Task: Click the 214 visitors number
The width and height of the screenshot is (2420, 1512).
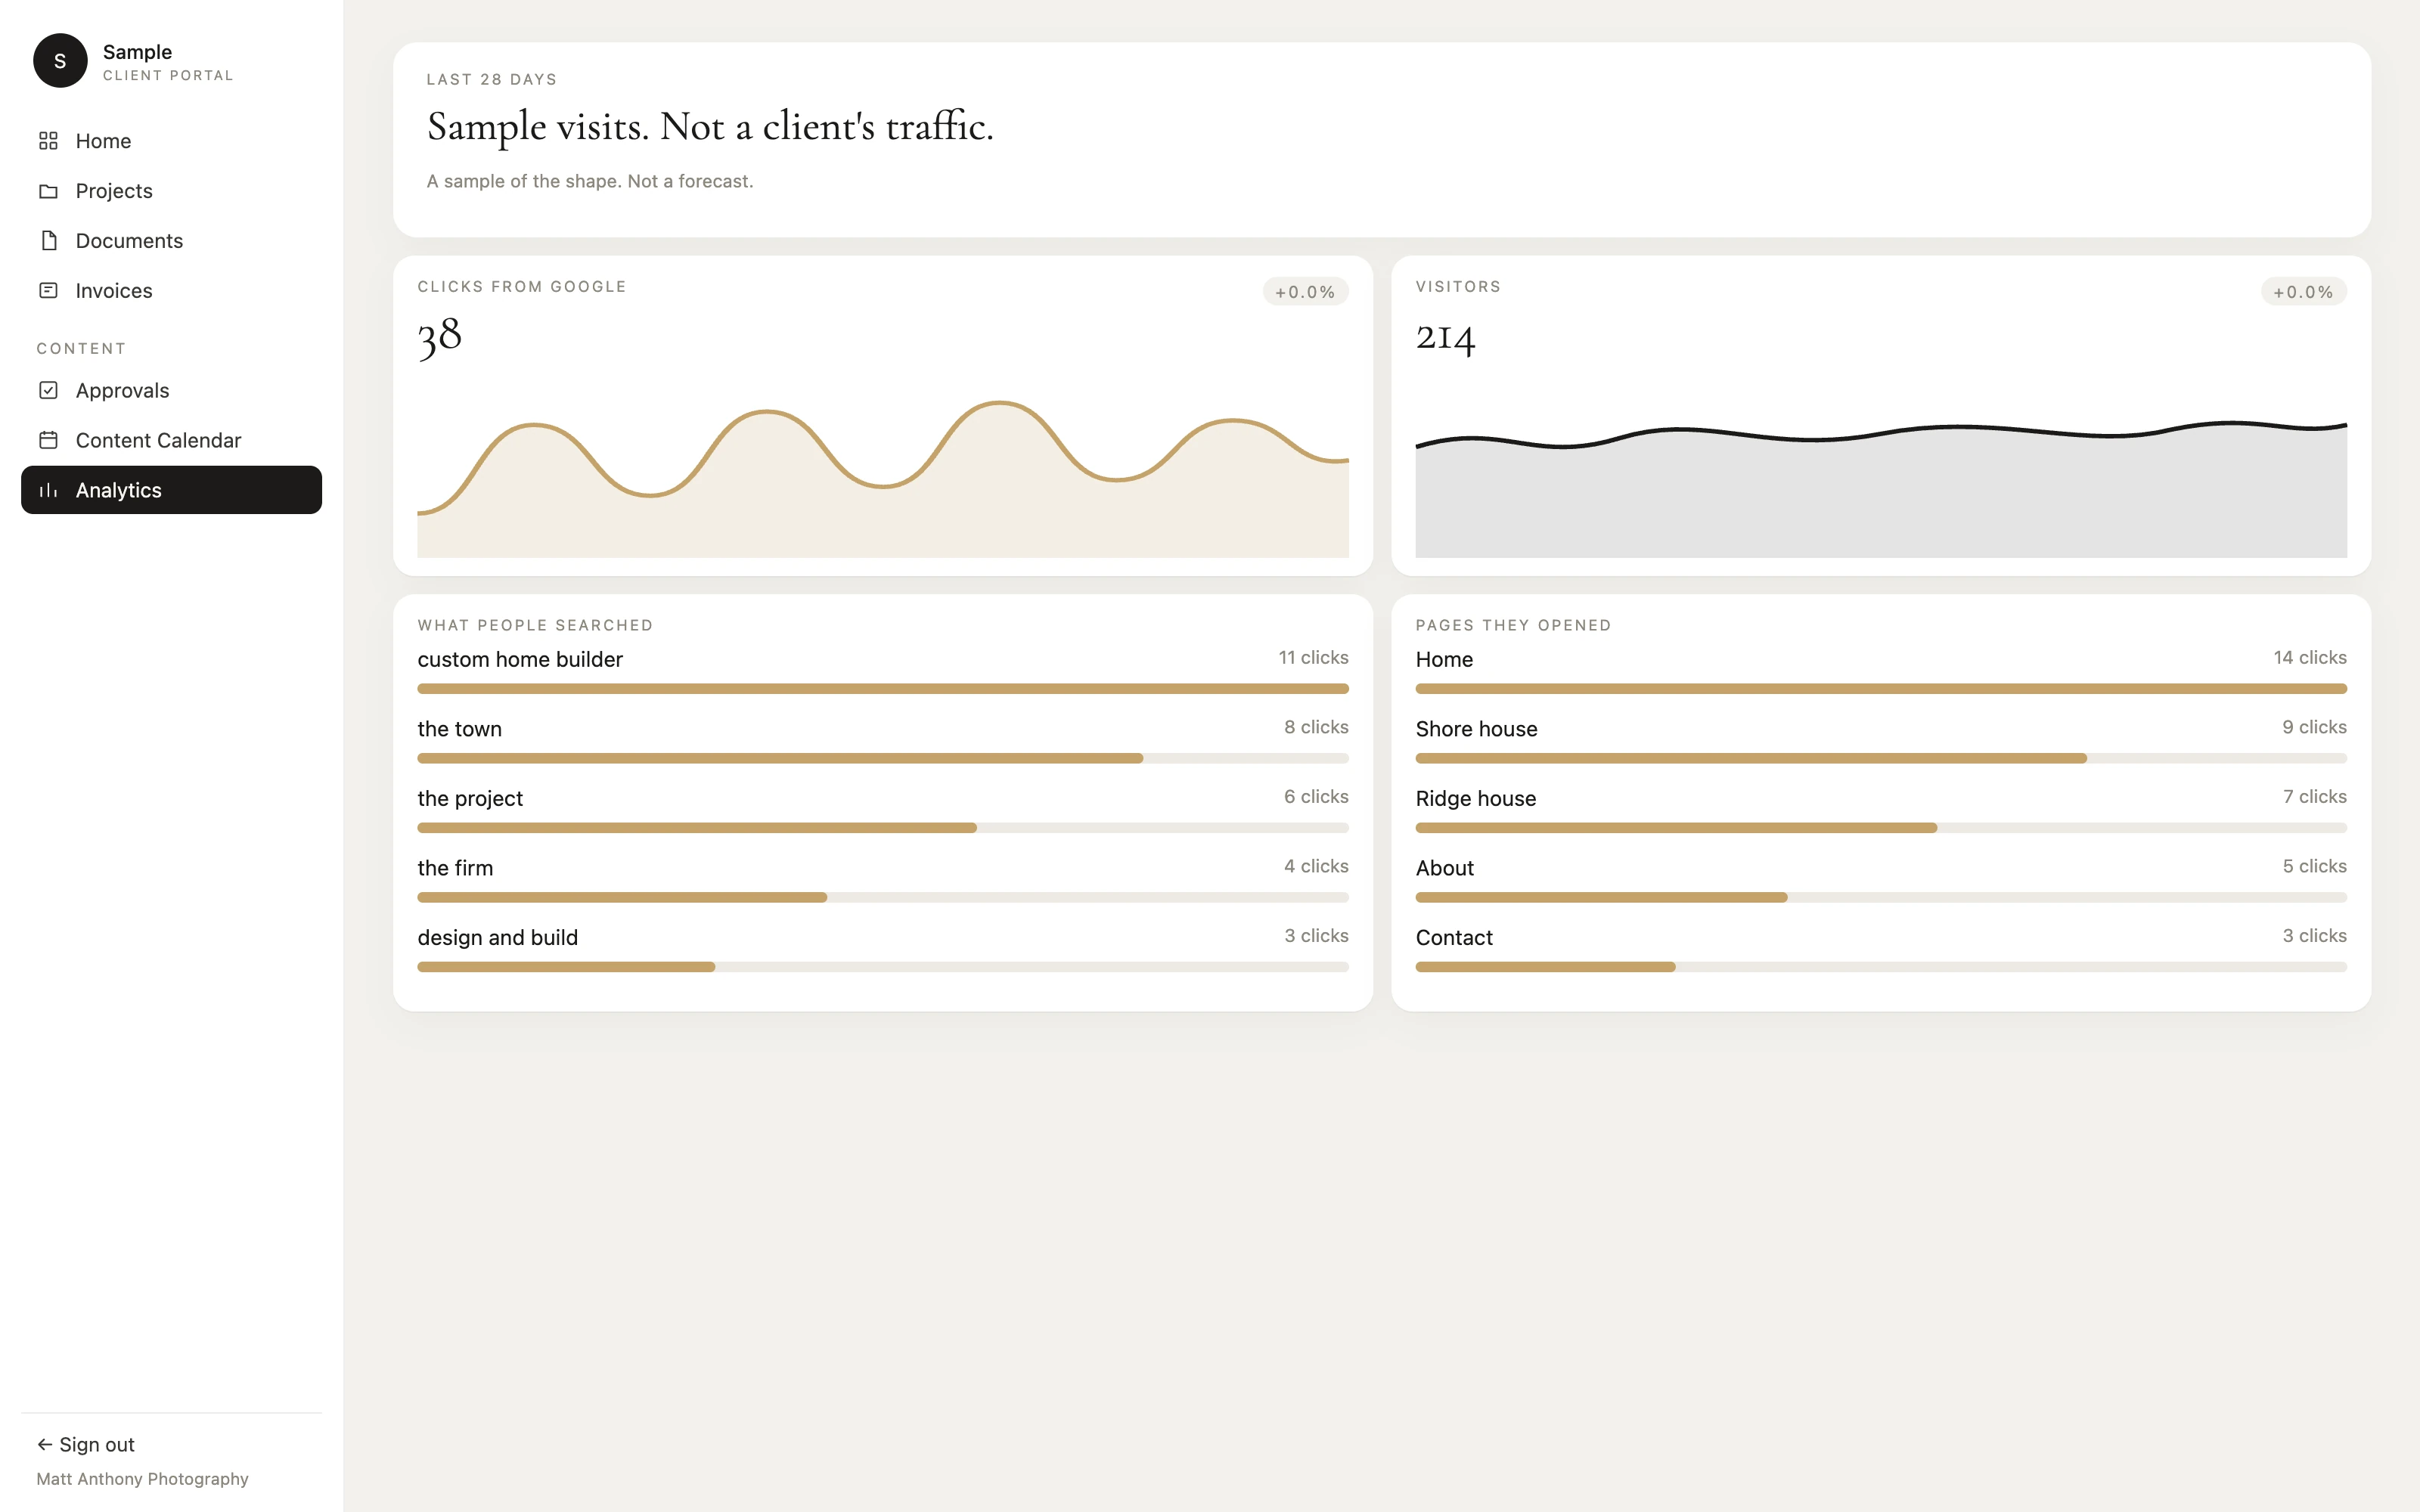Action: [1446, 337]
